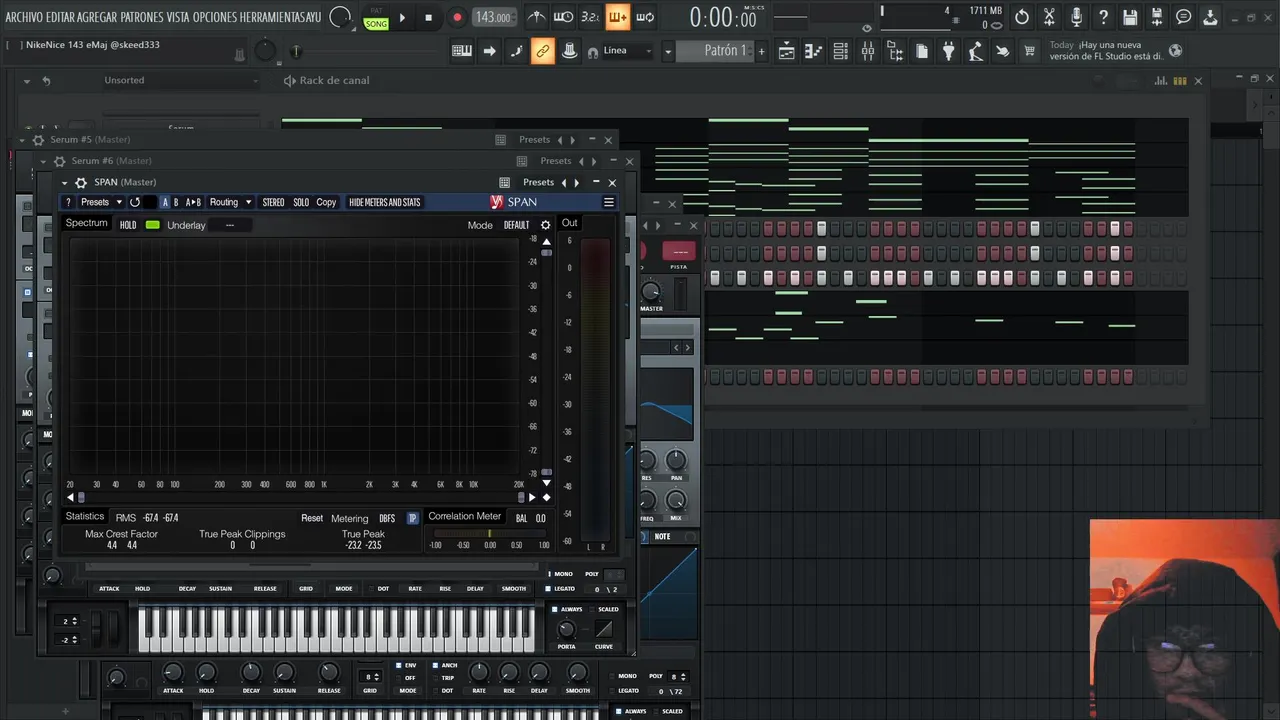Open SPAN hamburger menu icon
Image resolution: width=1280 pixels, height=720 pixels.
(x=608, y=202)
